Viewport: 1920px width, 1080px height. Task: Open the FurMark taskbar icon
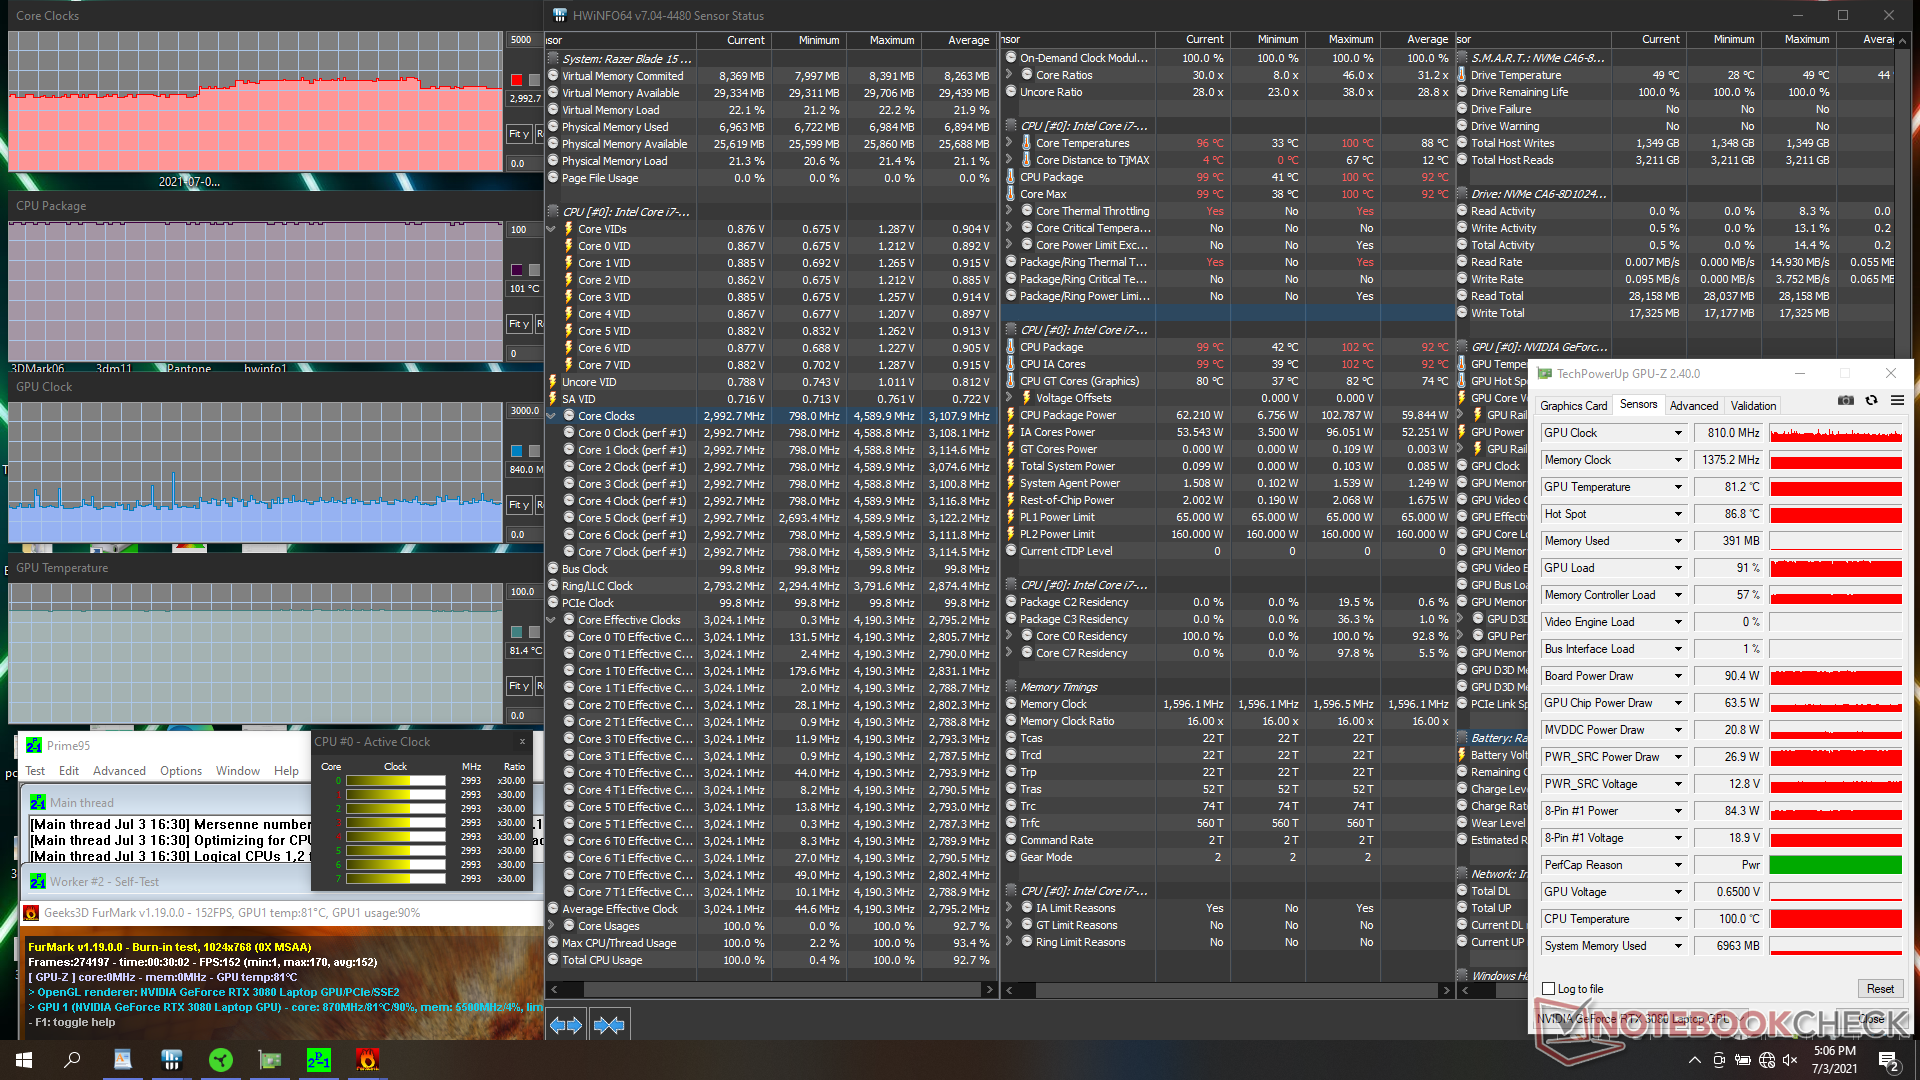368,1060
